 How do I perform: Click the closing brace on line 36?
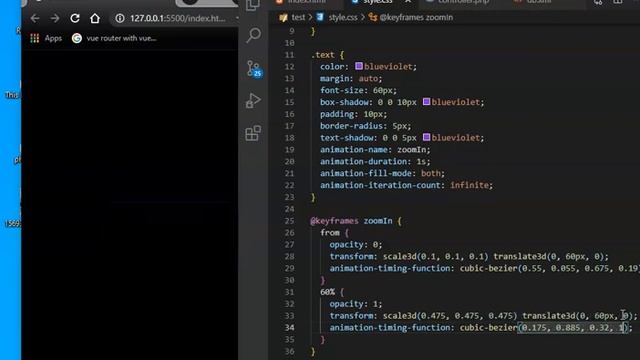pos(313,351)
